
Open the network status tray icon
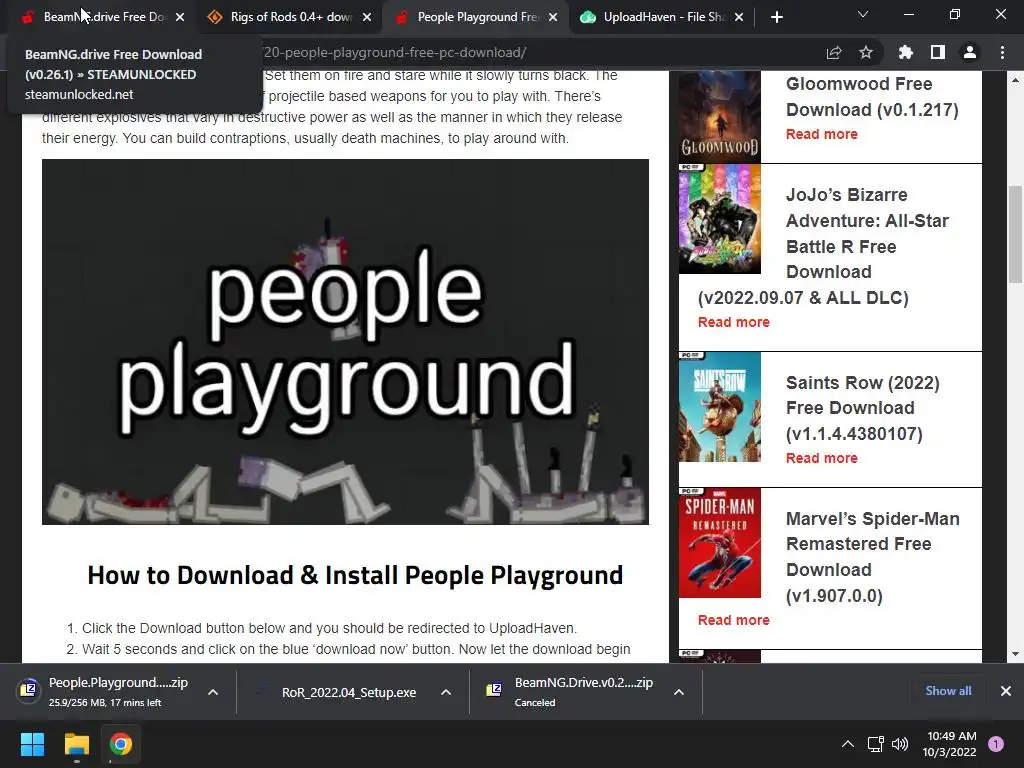tap(875, 744)
